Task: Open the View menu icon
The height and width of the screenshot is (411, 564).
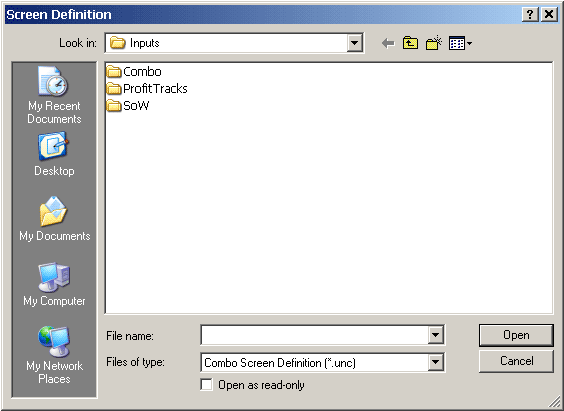Action: click(x=460, y=44)
